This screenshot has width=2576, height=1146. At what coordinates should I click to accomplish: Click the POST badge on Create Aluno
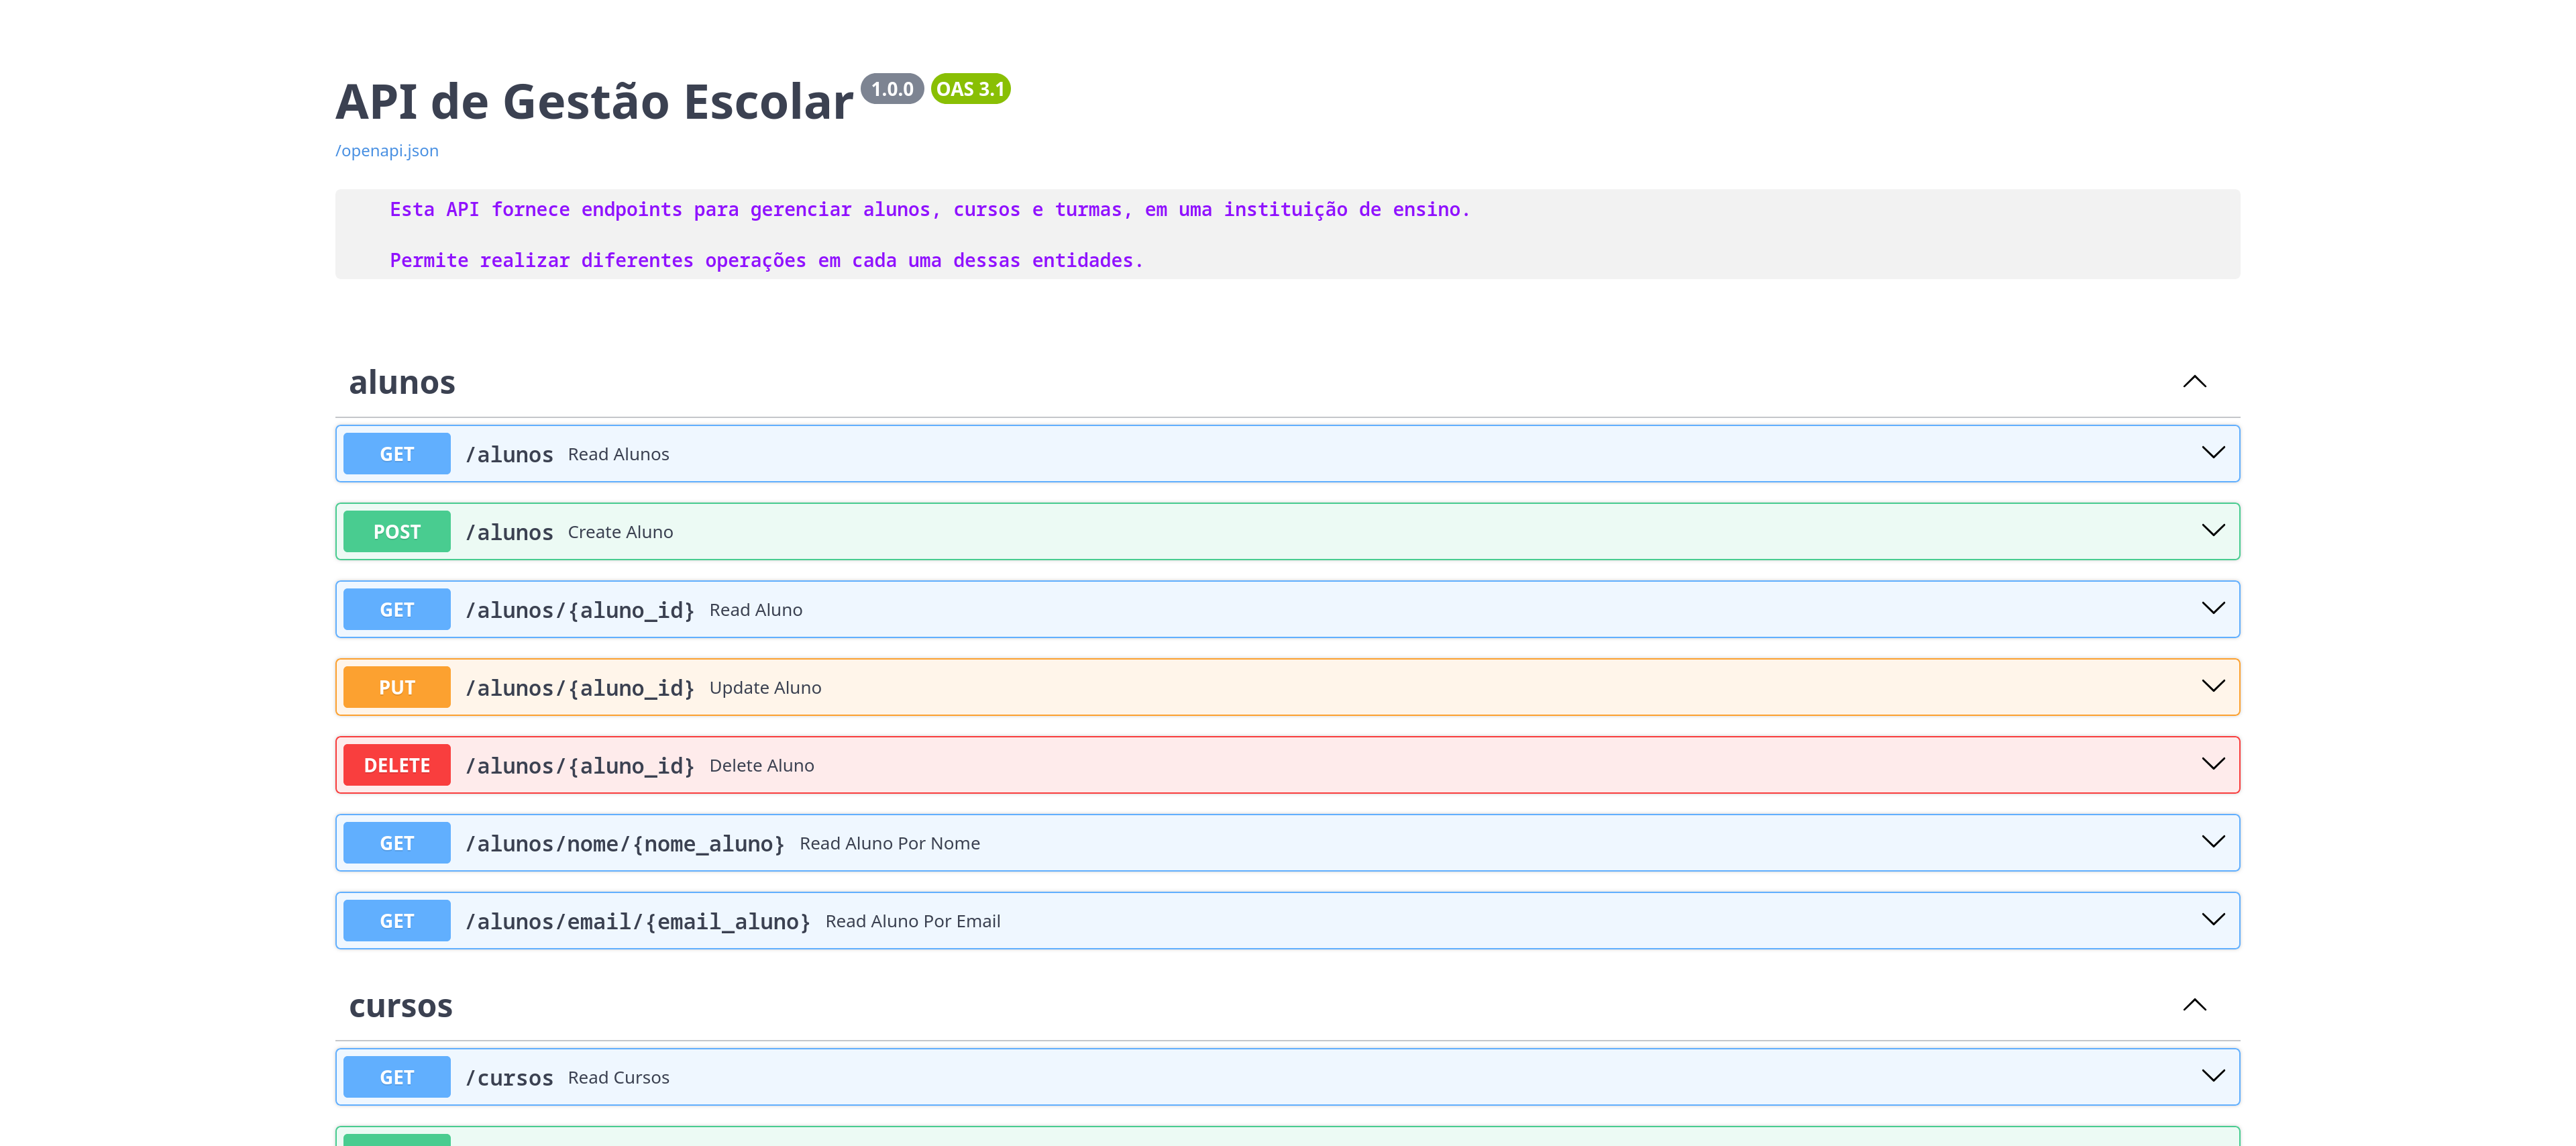(396, 531)
